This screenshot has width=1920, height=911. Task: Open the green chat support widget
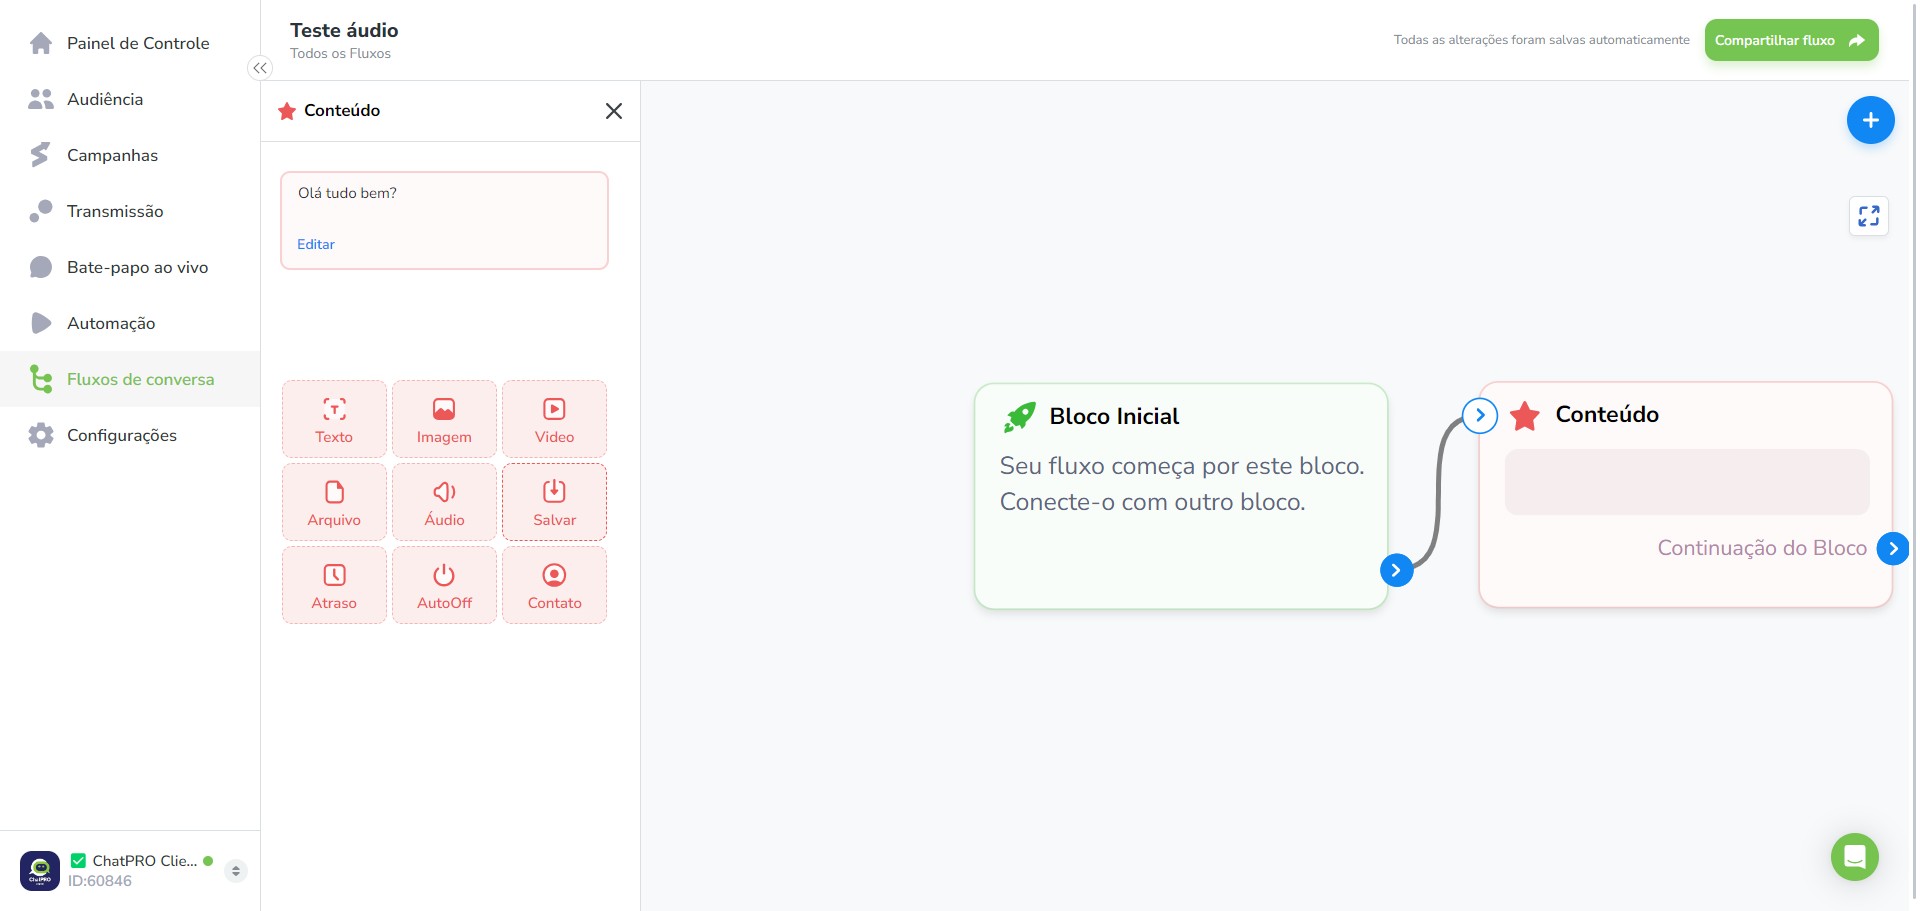point(1855,857)
